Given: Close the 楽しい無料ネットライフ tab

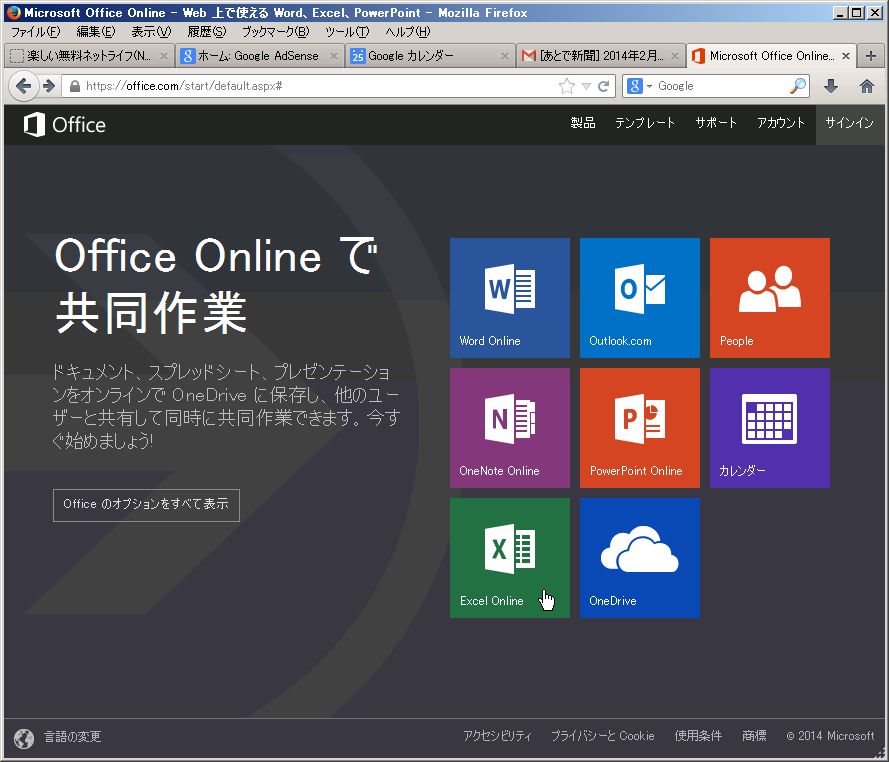Looking at the screenshot, I should tap(164, 56).
